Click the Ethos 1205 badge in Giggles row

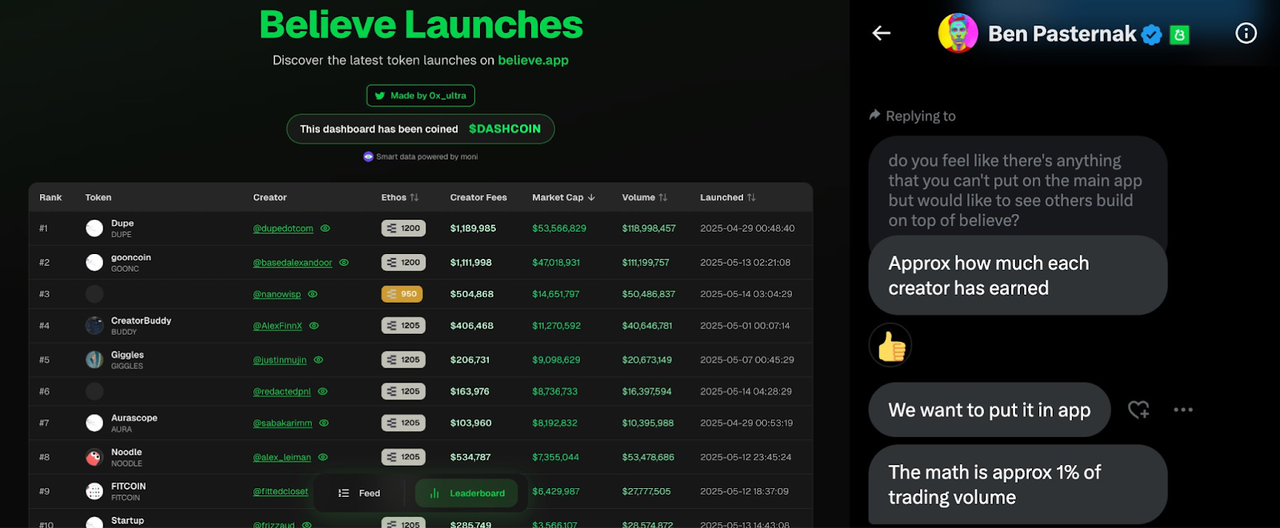click(403, 359)
